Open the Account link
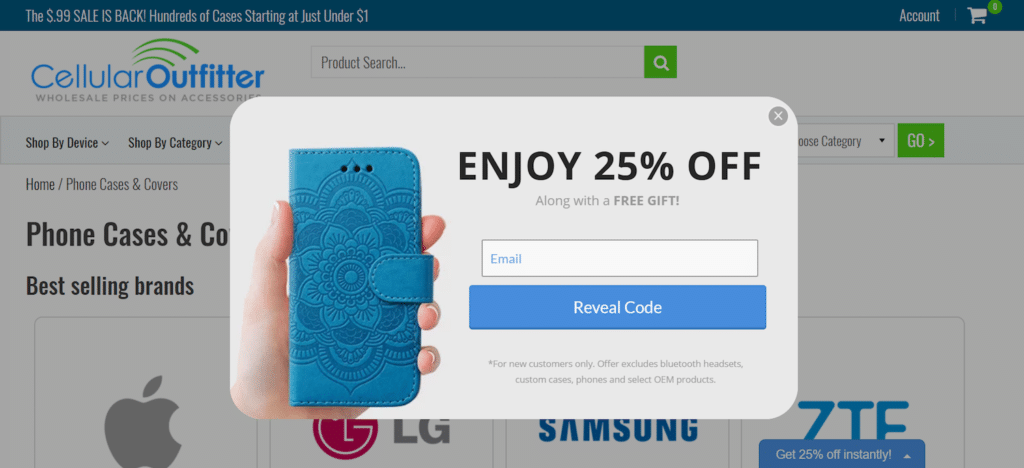 pos(919,16)
